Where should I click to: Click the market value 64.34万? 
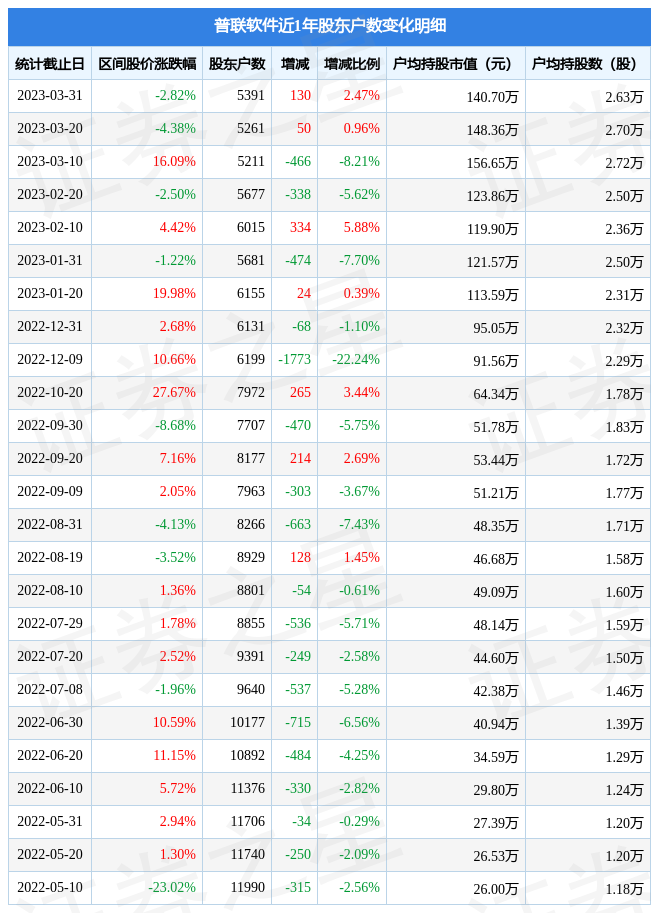tap(496, 394)
